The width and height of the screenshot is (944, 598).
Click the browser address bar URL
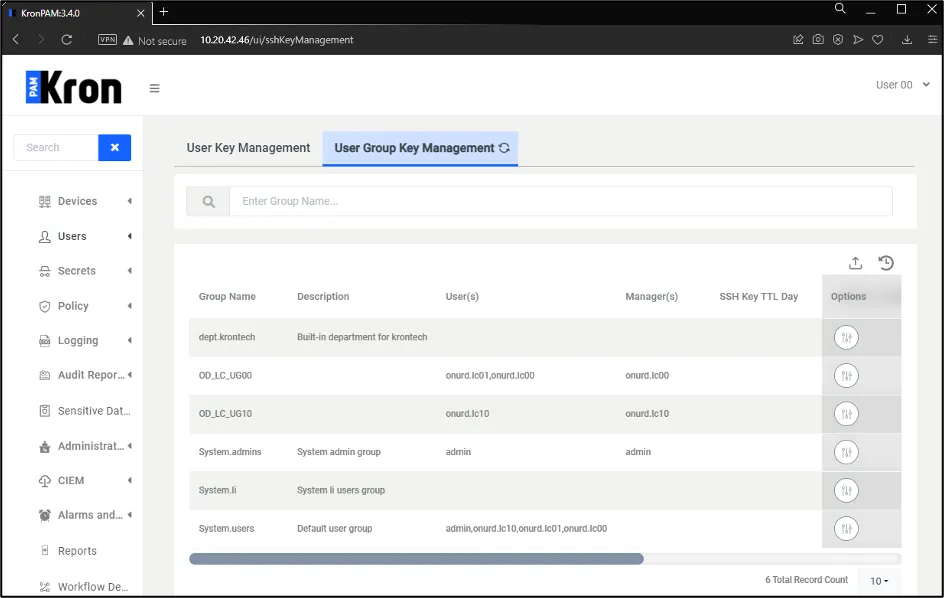point(276,40)
